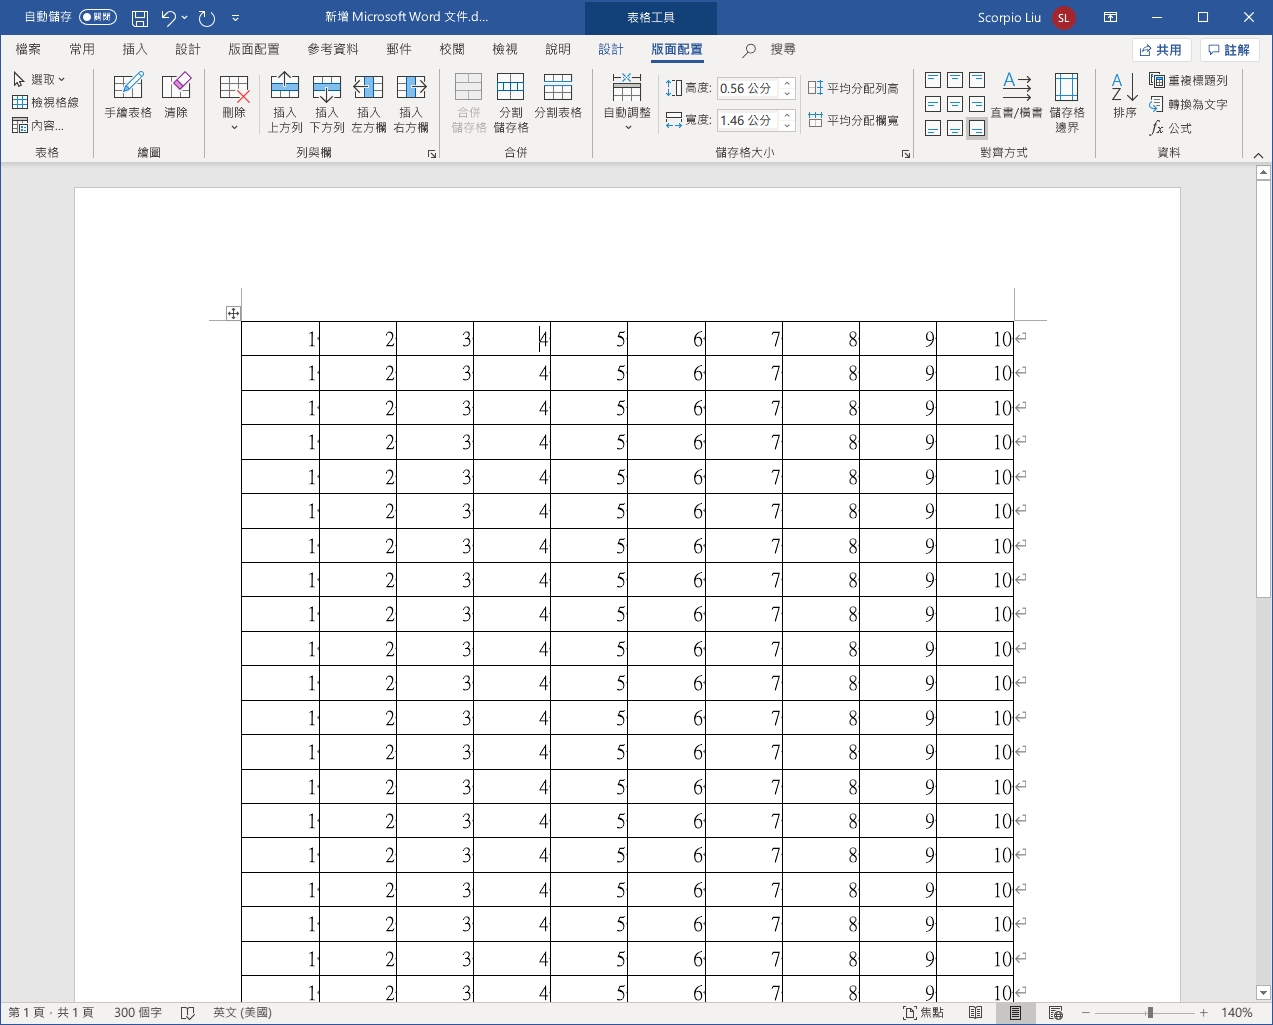1273x1025 pixels.
Task: Switch to Read Mode view icon
Action: coord(976,1013)
